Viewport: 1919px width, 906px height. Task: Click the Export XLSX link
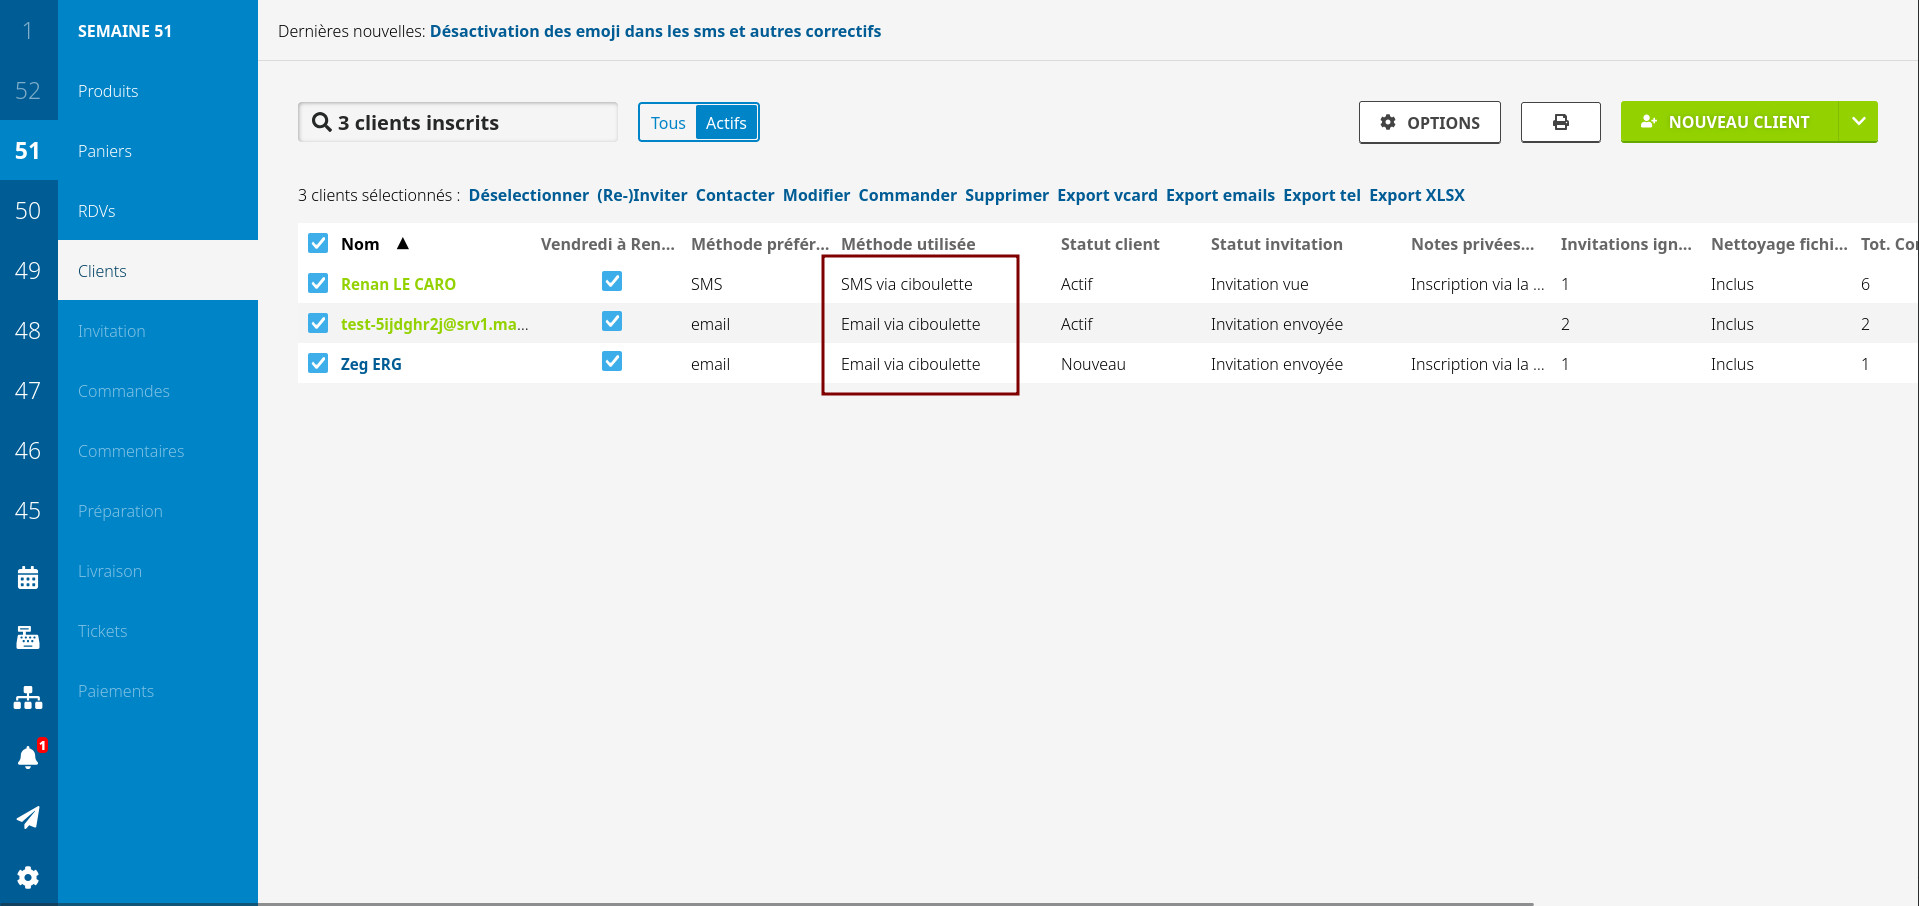pyautogui.click(x=1416, y=195)
